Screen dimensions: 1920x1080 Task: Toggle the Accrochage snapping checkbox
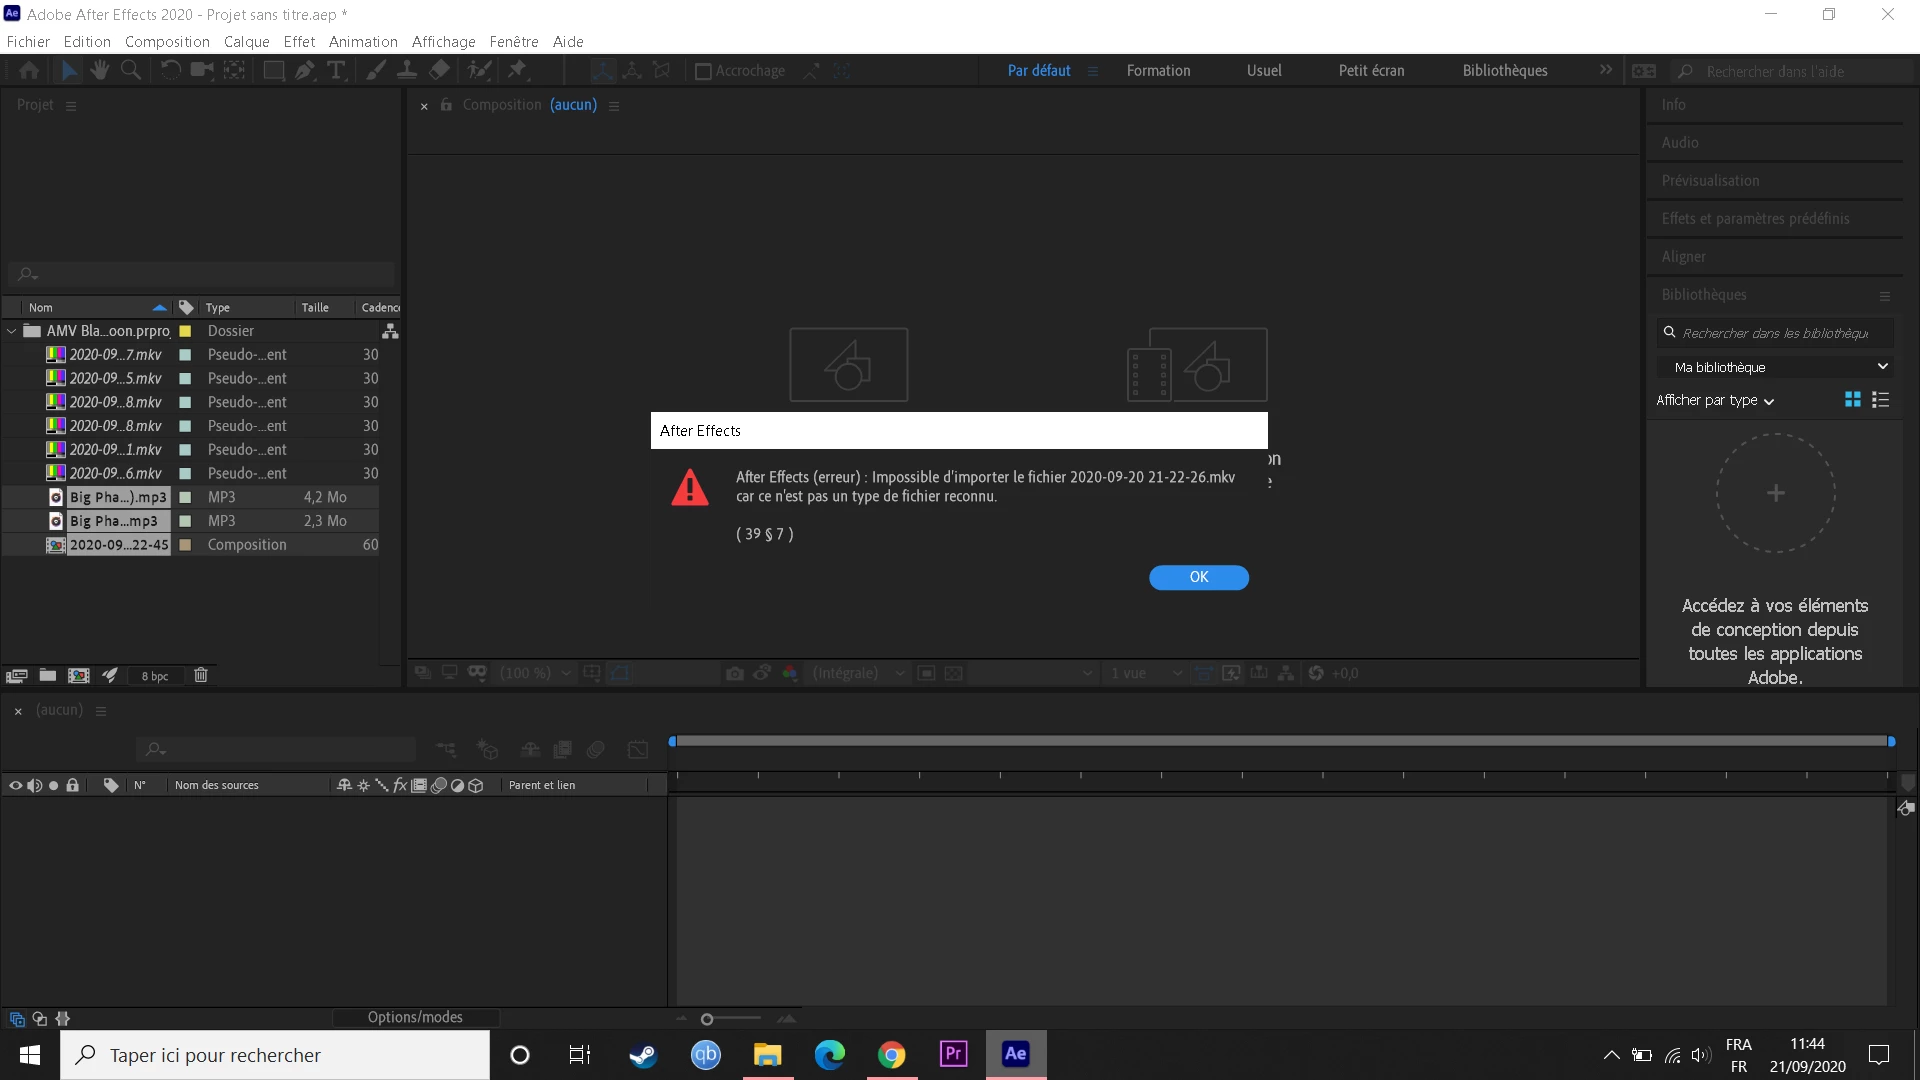click(x=703, y=71)
